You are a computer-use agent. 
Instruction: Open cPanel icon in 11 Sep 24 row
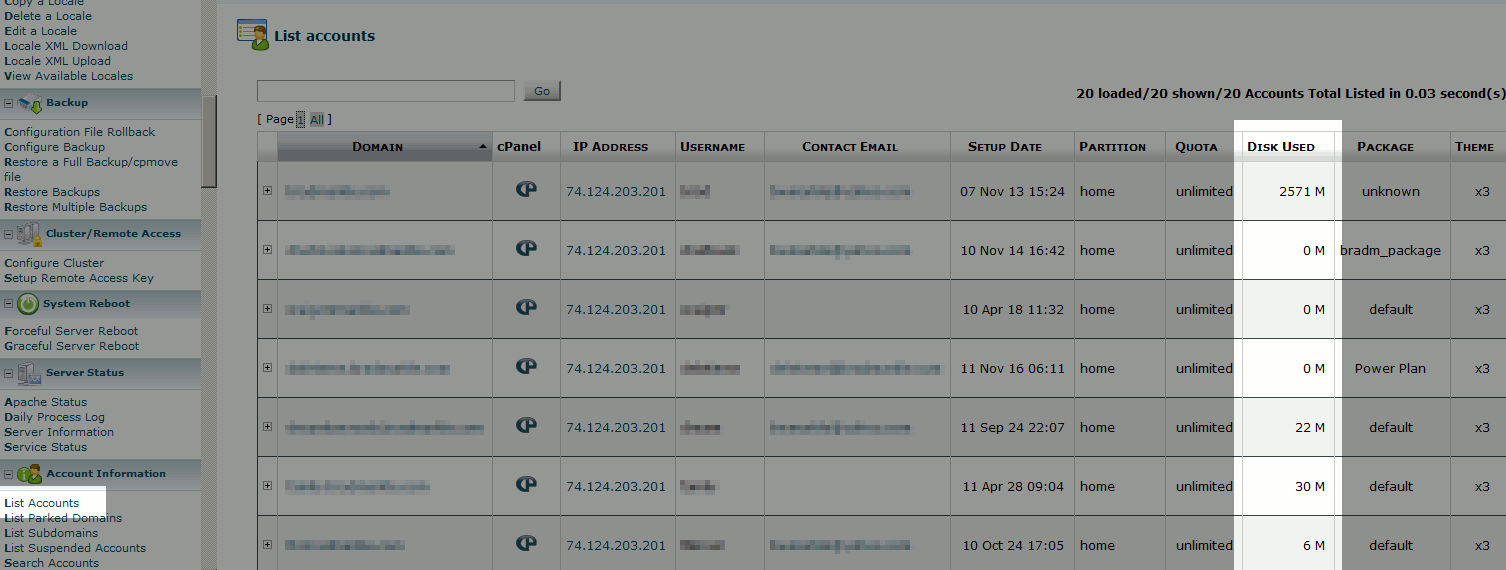pos(526,425)
